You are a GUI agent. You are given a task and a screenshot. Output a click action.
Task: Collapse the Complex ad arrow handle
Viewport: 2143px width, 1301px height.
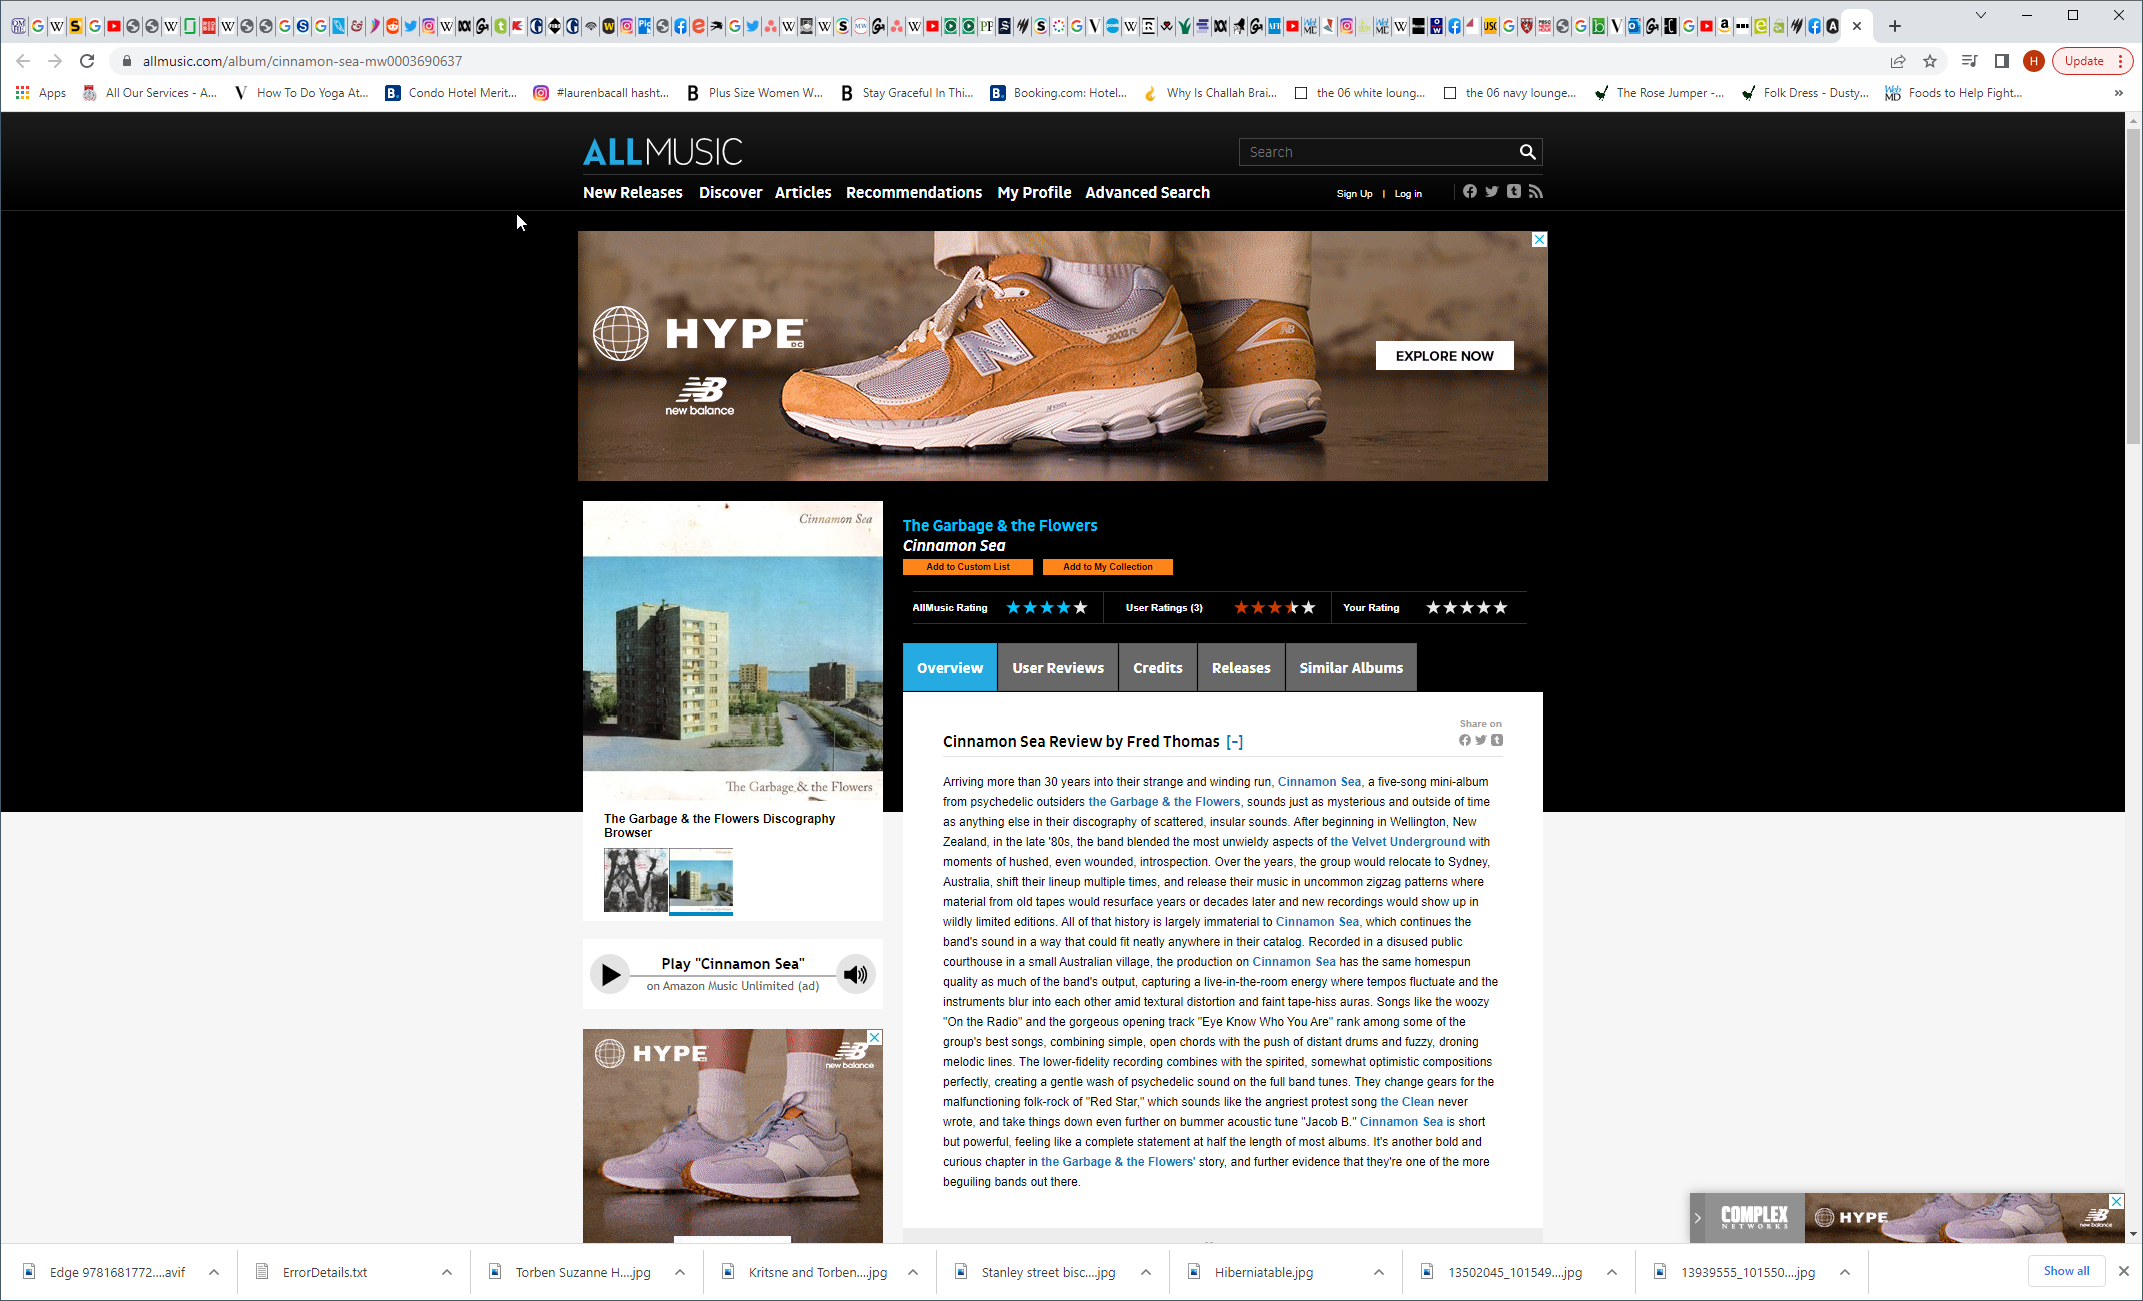coord(1697,1217)
